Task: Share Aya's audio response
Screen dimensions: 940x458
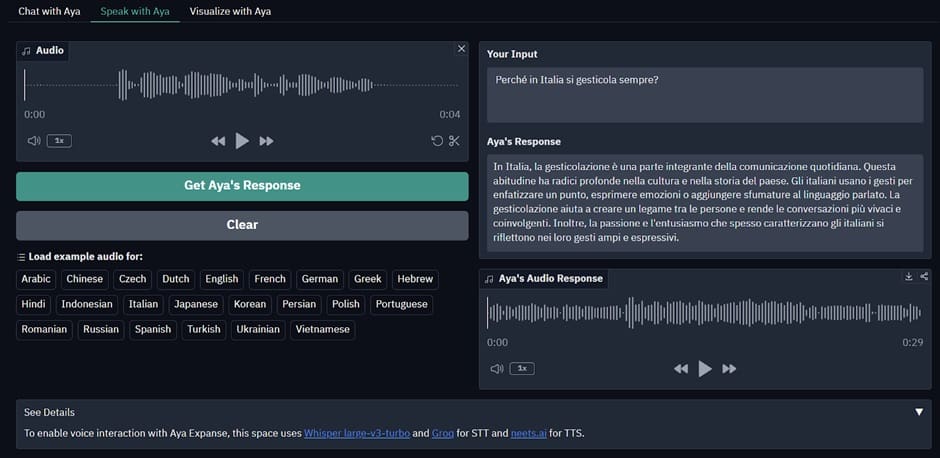Action: pos(924,277)
